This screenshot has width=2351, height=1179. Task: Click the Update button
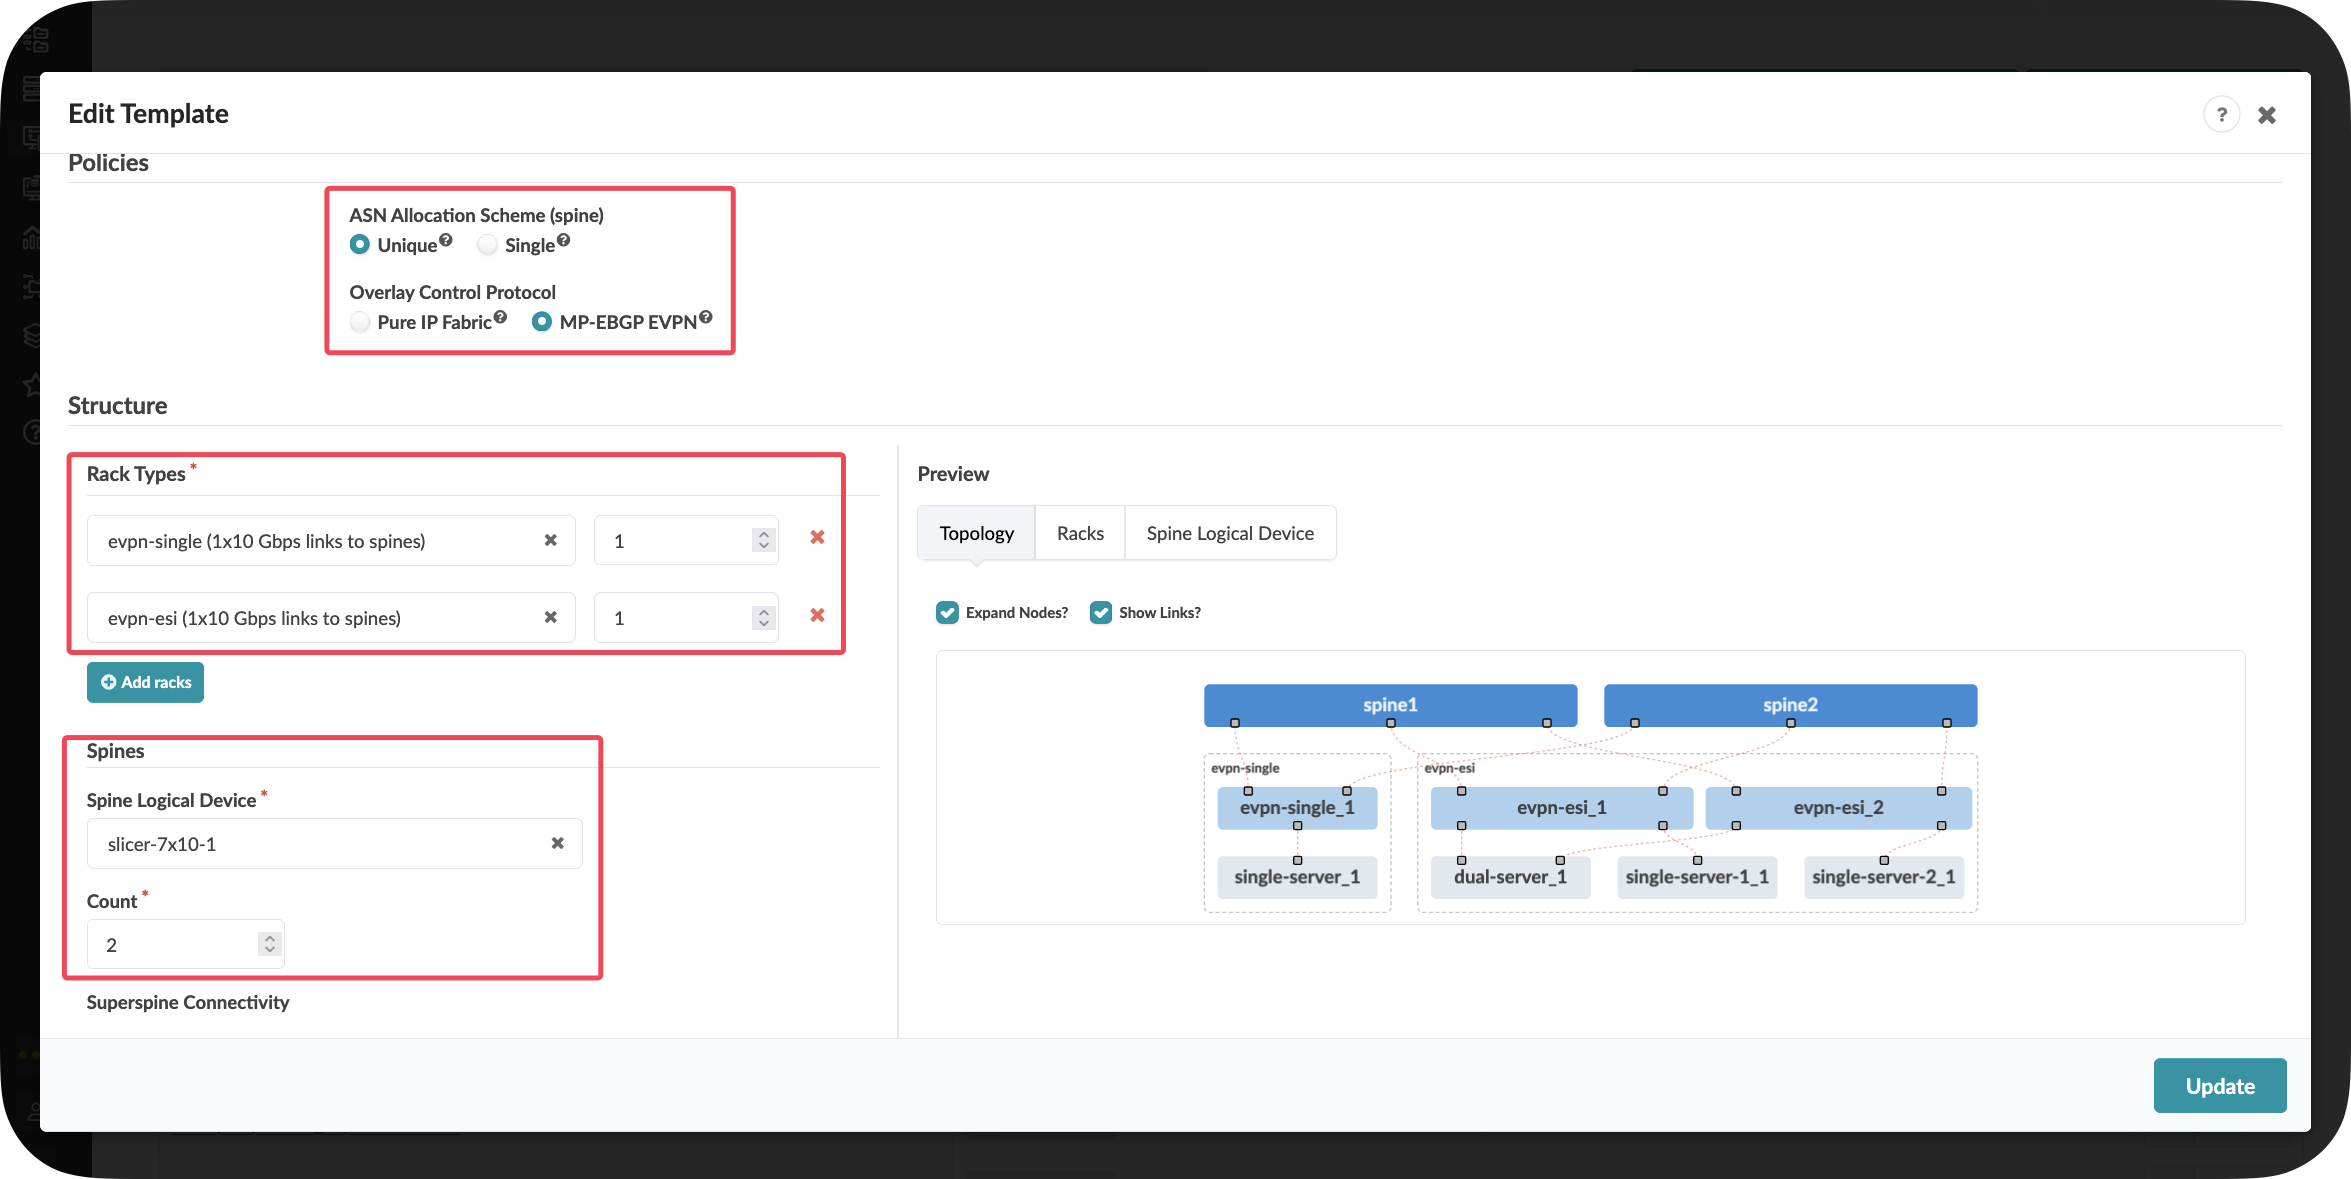click(2219, 1086)
